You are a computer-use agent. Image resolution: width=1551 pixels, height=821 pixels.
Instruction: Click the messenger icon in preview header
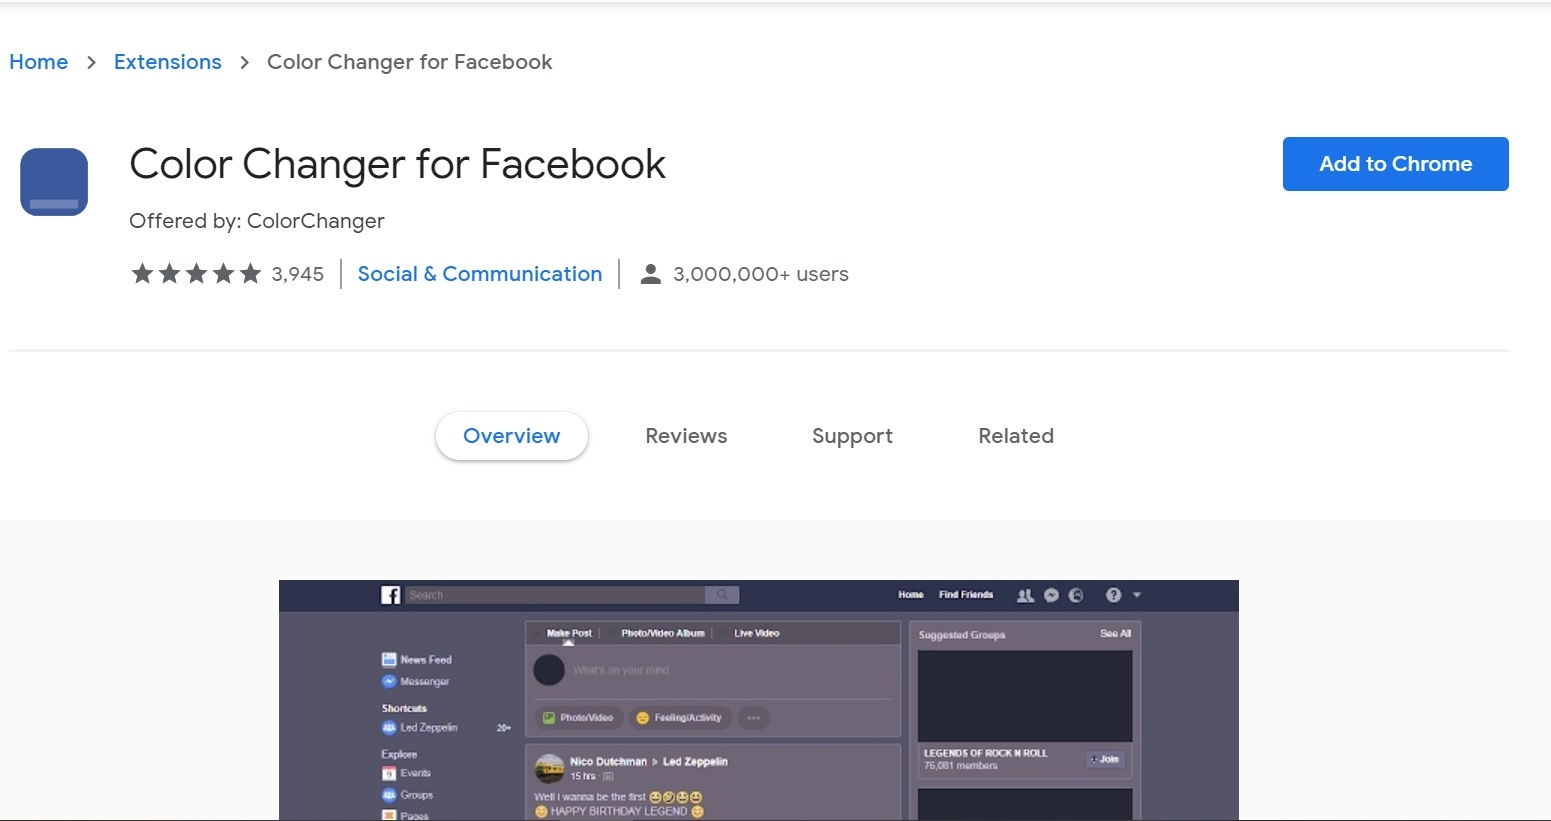coord(1051,595)
